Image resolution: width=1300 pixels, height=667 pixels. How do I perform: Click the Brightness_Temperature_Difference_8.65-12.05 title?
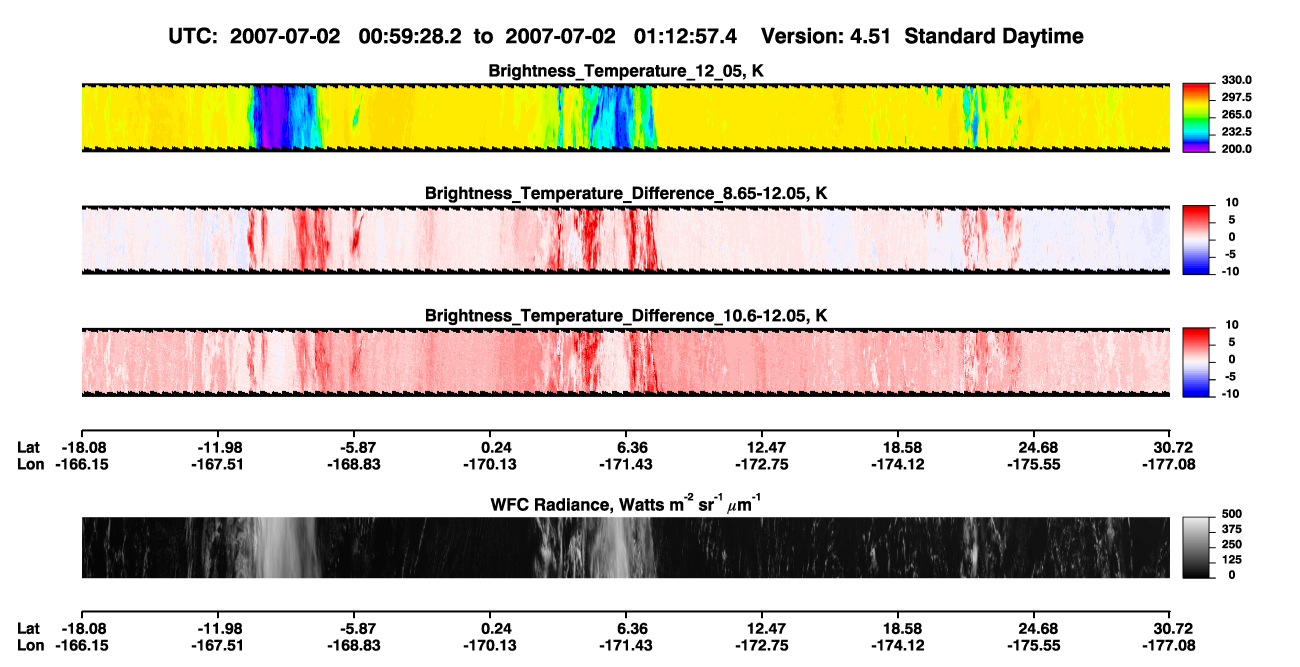pyautogui.click(x=626, y=193)
